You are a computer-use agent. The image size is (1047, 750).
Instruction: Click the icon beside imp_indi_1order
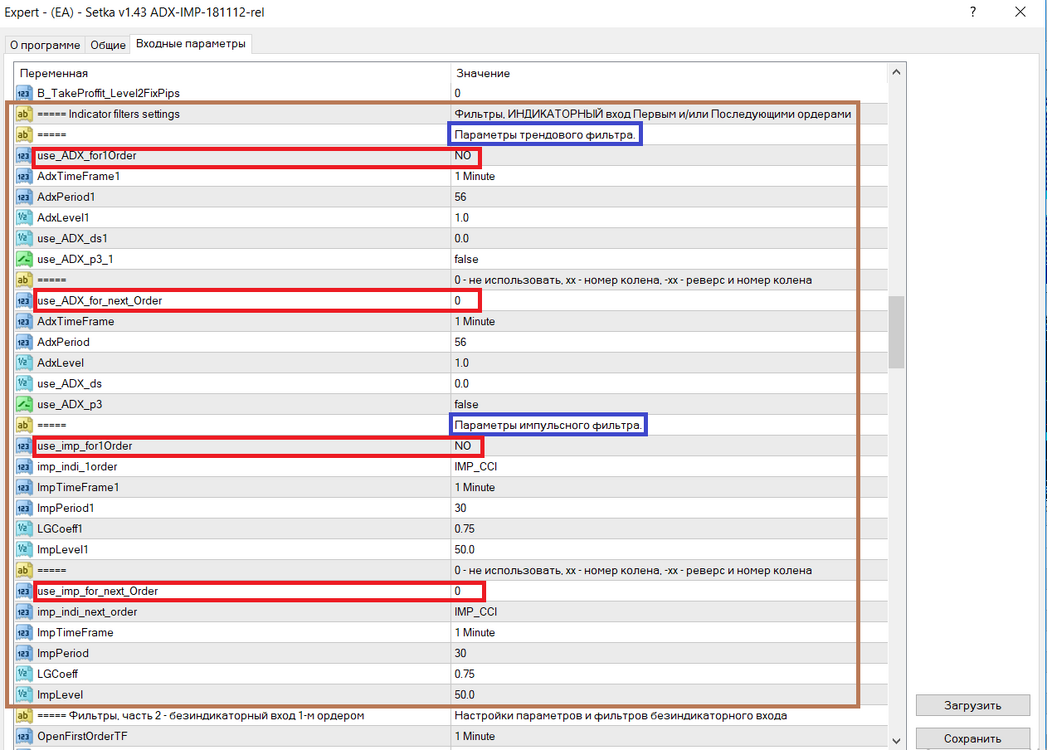[x=24, y=467]
